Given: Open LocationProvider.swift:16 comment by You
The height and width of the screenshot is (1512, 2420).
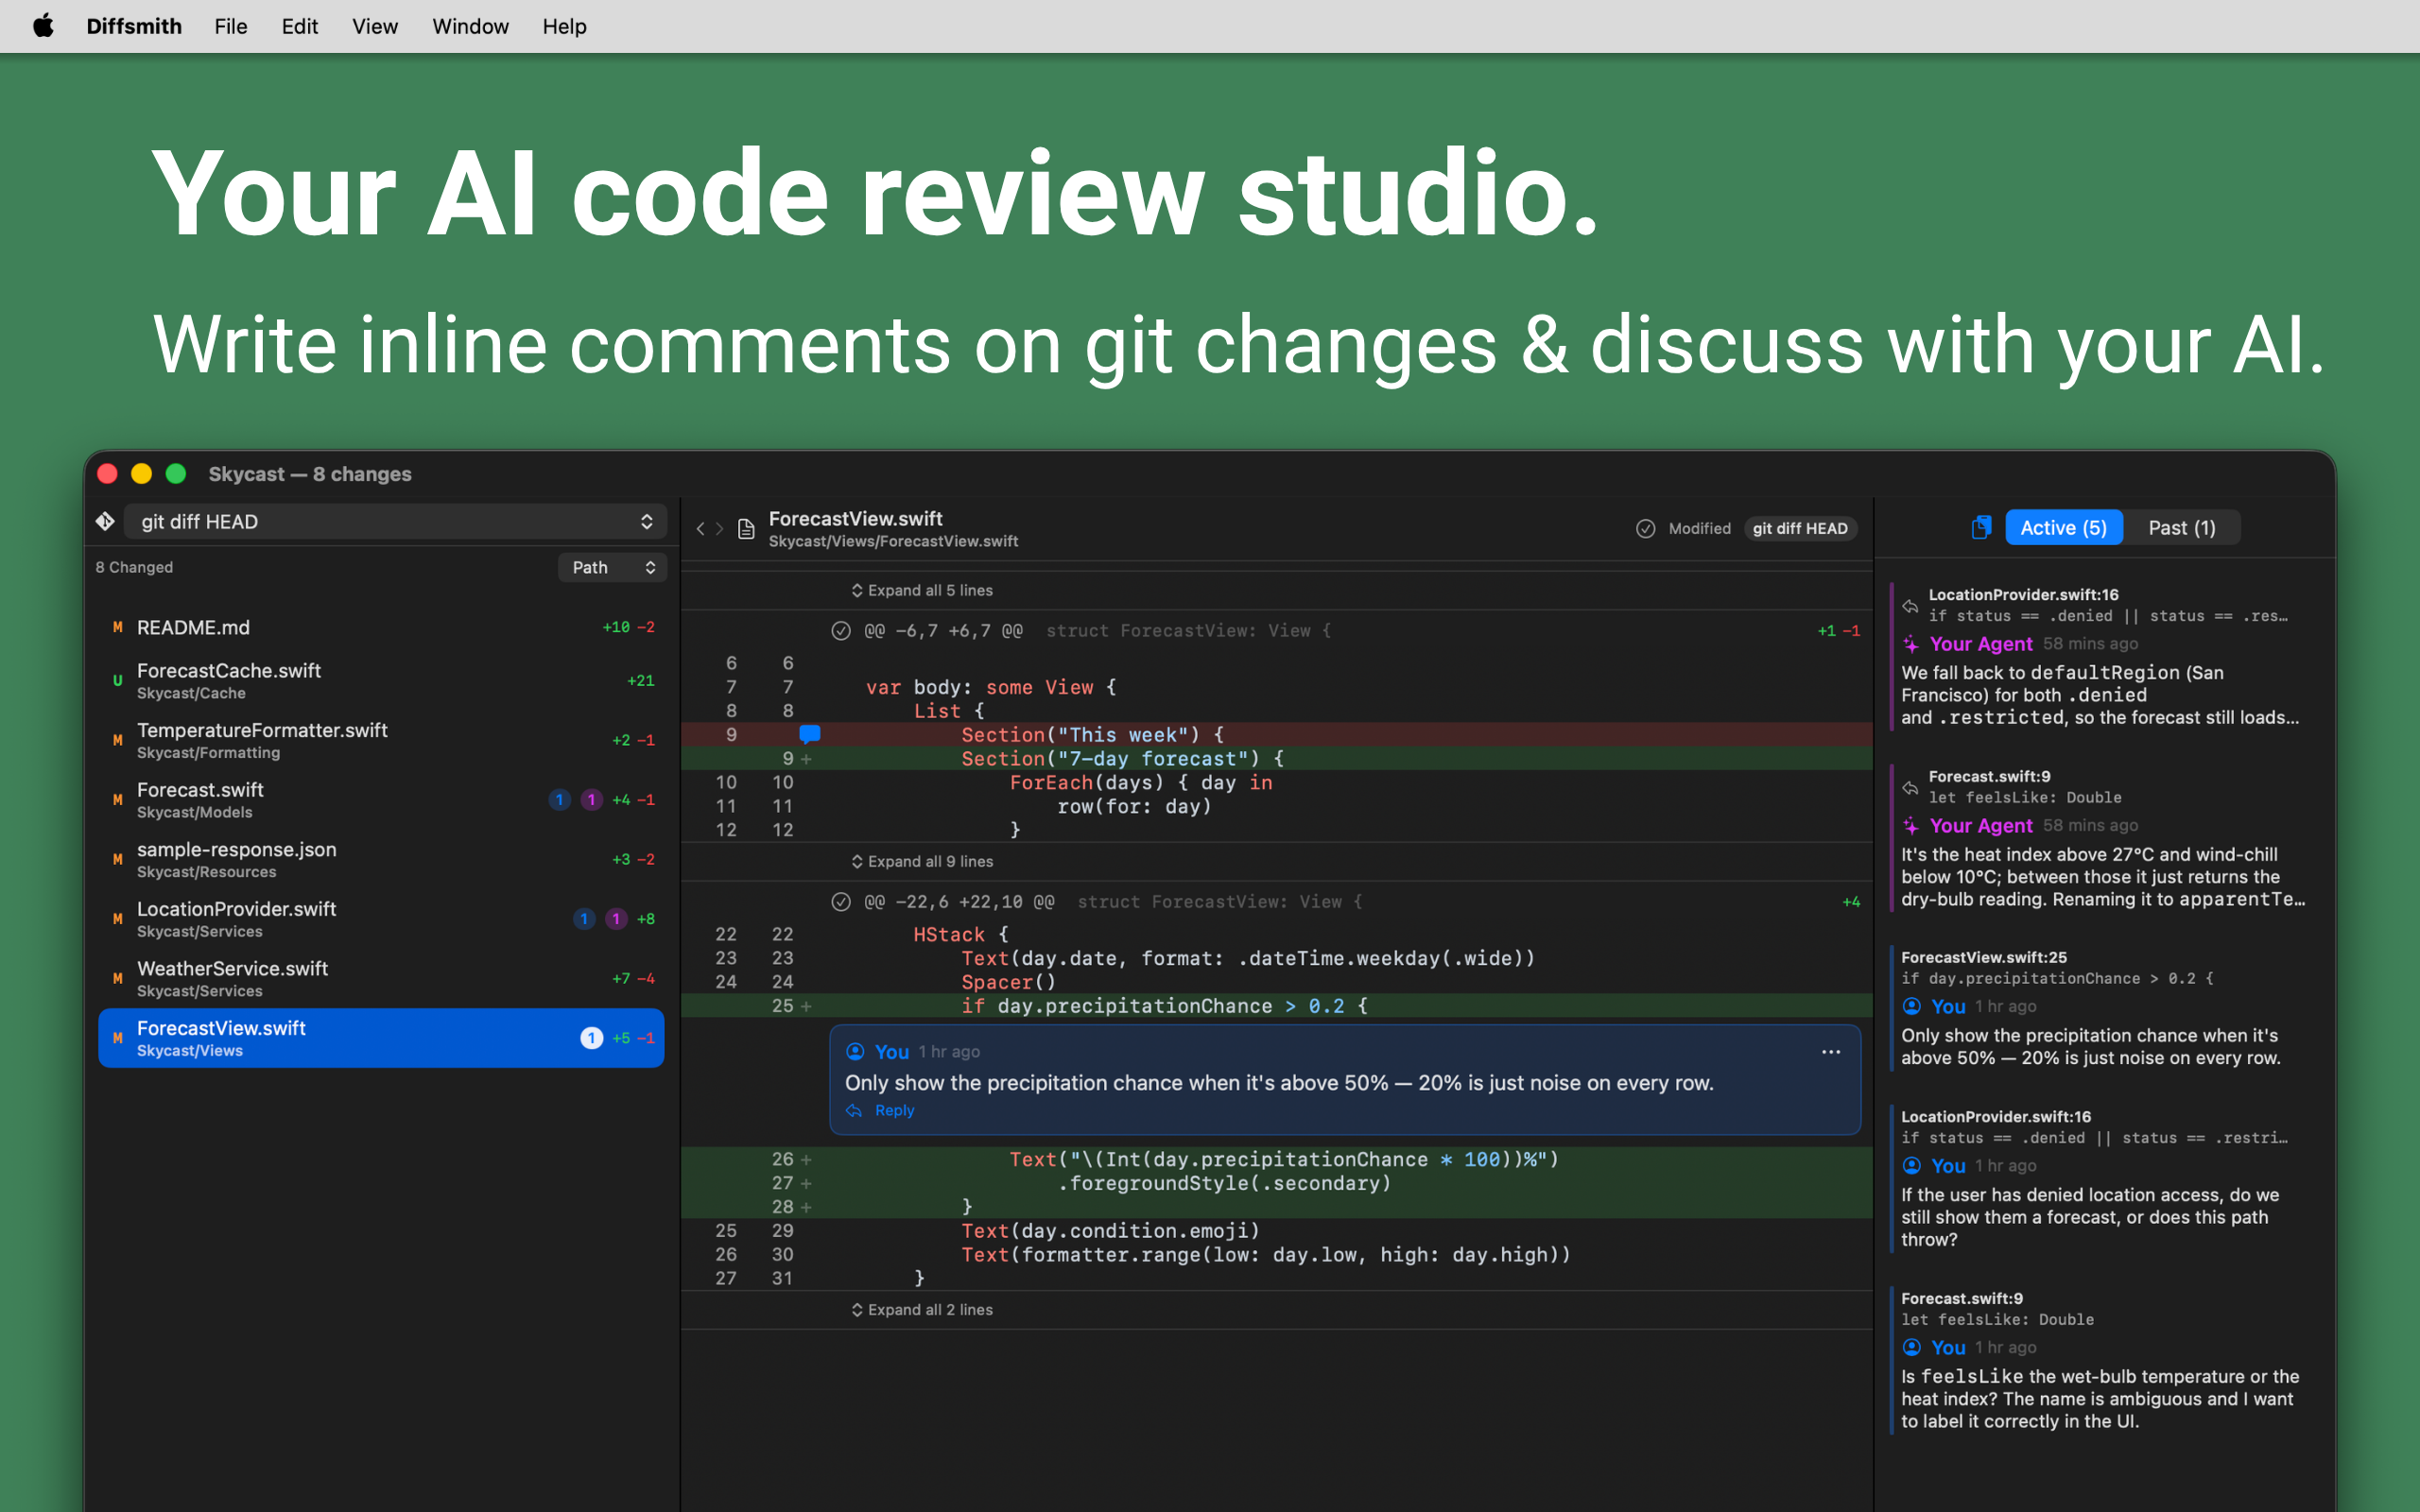Looking at the screenshot, I should click(x=2100, y=1178).
